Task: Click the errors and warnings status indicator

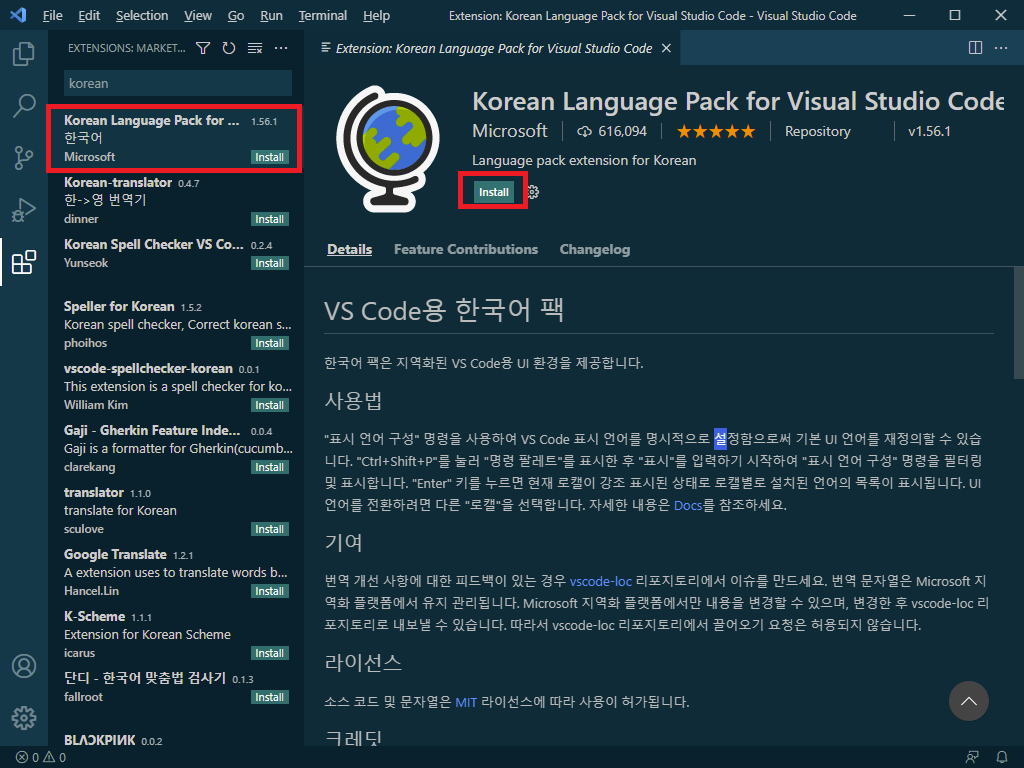Action: point(40,758)
